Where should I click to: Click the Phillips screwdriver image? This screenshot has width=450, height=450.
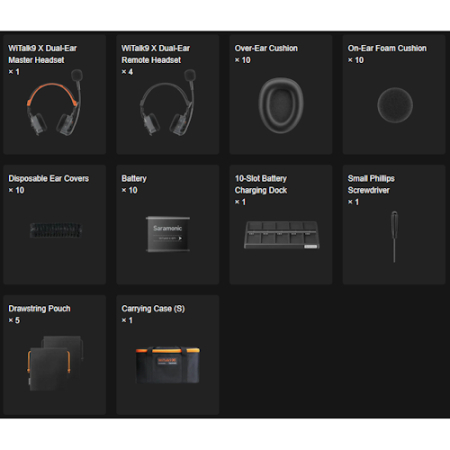pos(394,236)
